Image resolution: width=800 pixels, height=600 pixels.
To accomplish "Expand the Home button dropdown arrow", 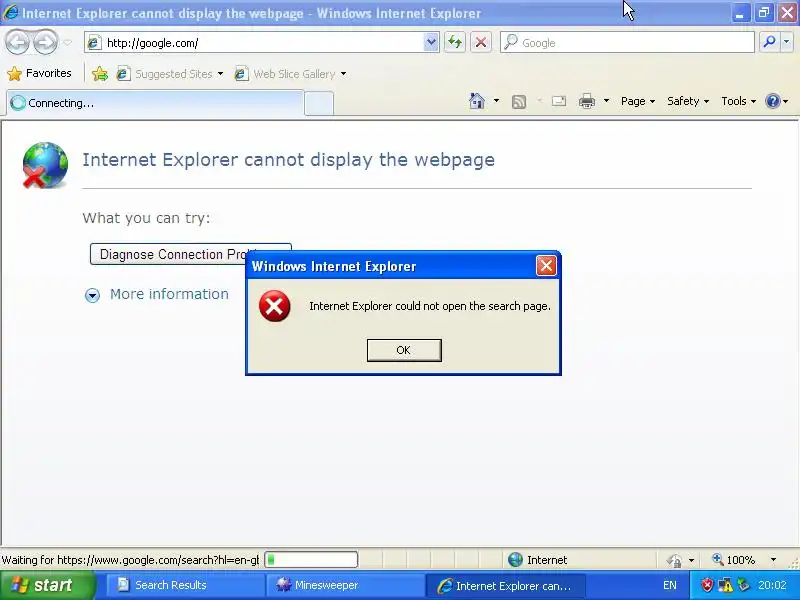I will pos(496,101).
